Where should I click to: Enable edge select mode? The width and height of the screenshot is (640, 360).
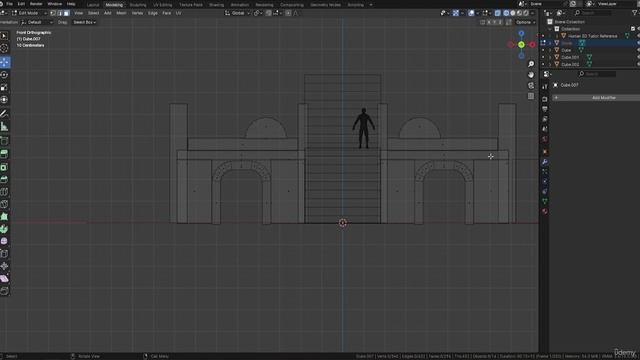pyautogui.click(x=60, y=13)
